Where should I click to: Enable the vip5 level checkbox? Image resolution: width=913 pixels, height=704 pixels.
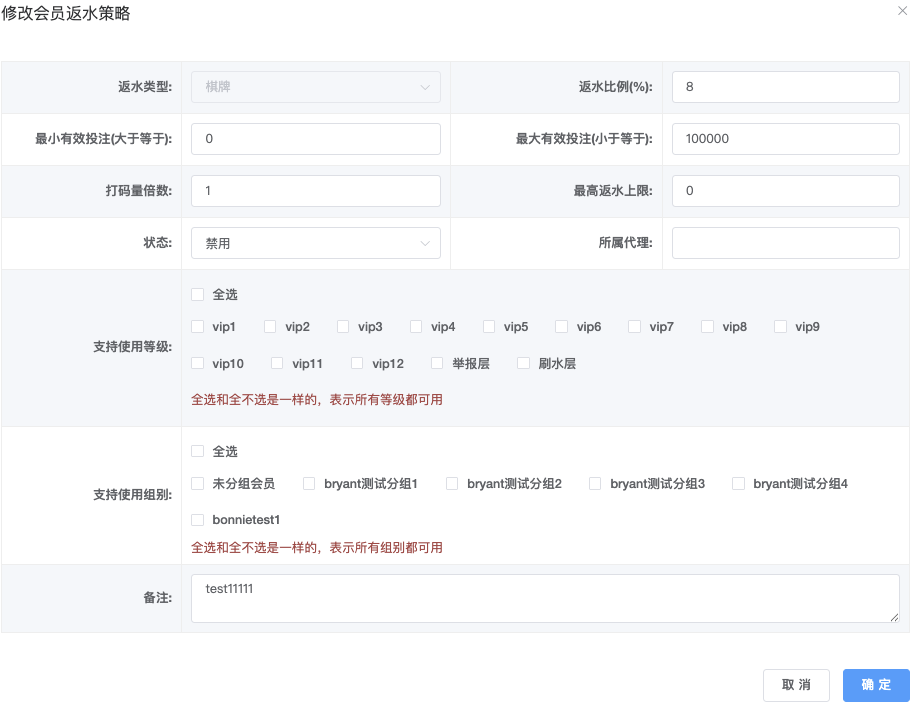point(489,327)
